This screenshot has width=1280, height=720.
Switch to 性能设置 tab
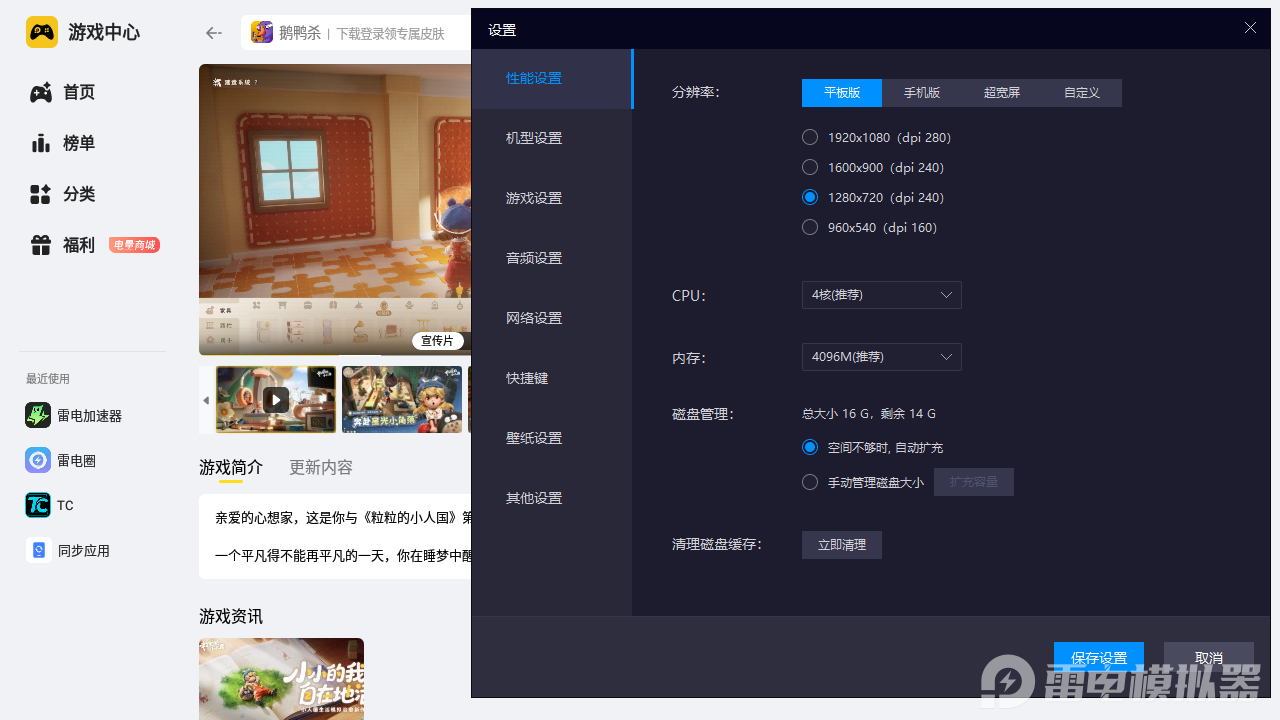pyautogui.click(x=552, y=78)
